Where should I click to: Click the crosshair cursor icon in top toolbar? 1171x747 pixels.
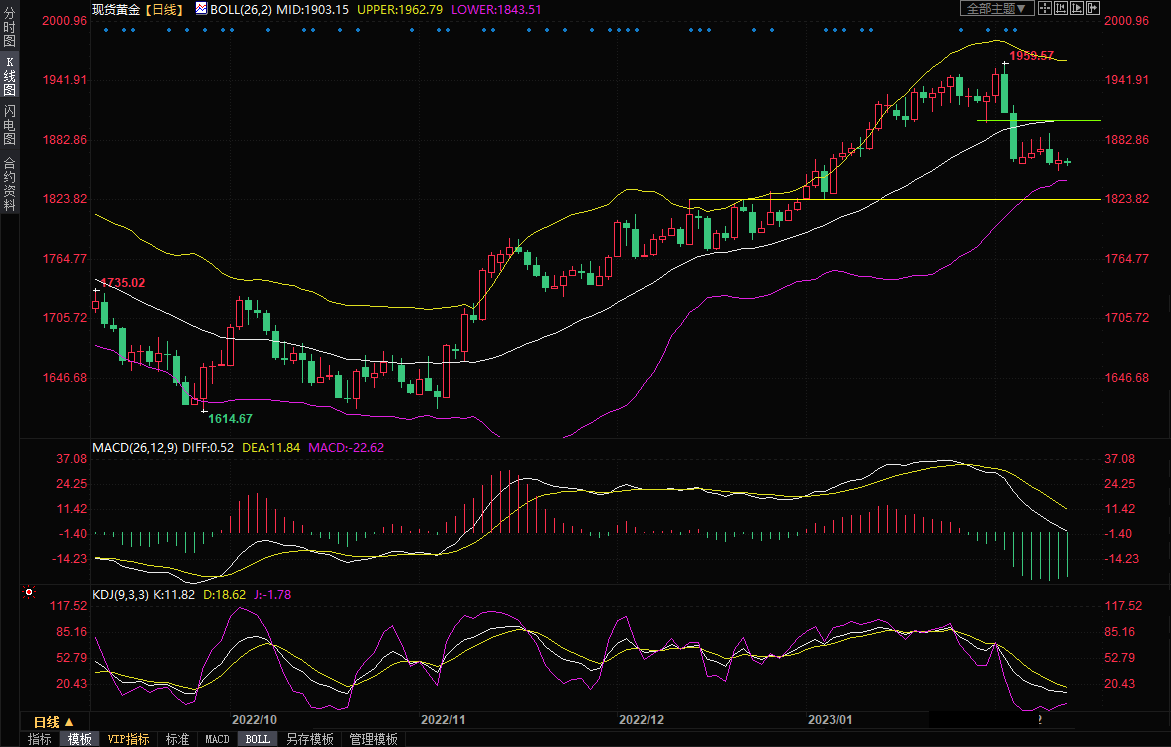(x=1045, y=8)
